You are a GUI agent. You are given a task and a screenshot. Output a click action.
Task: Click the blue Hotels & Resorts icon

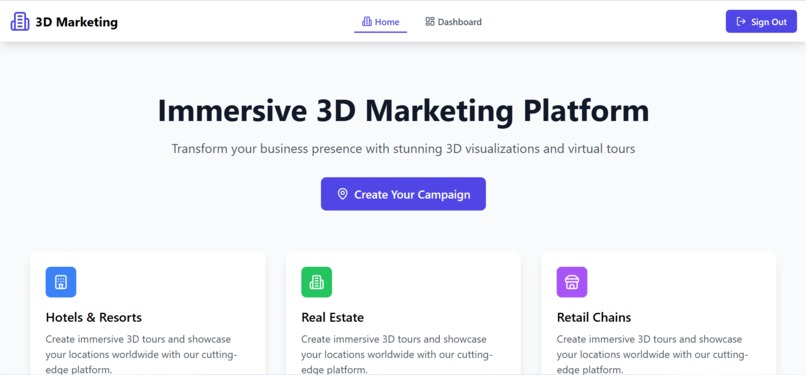point(61,282)
